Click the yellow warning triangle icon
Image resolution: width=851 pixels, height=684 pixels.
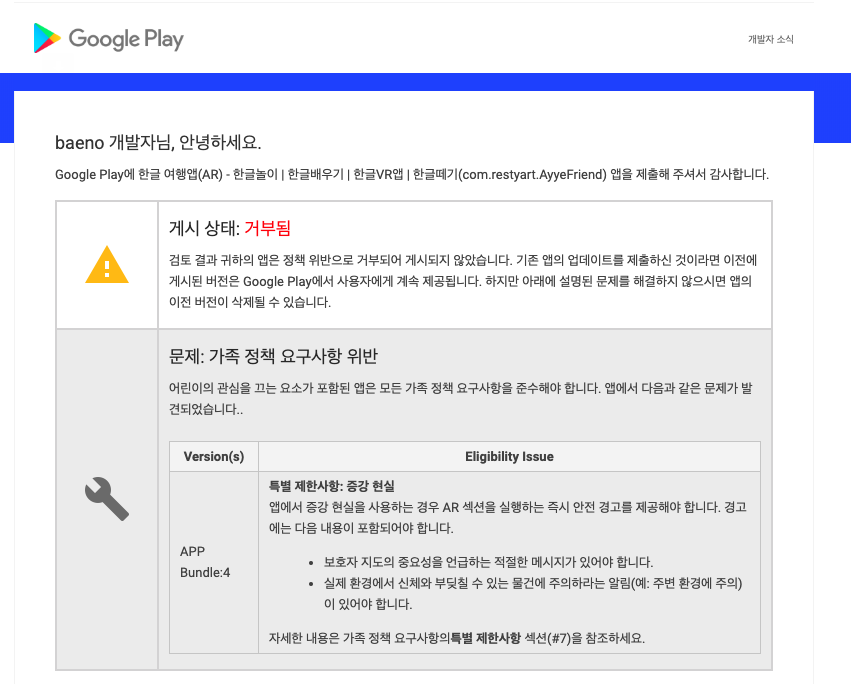pos(107,265)
